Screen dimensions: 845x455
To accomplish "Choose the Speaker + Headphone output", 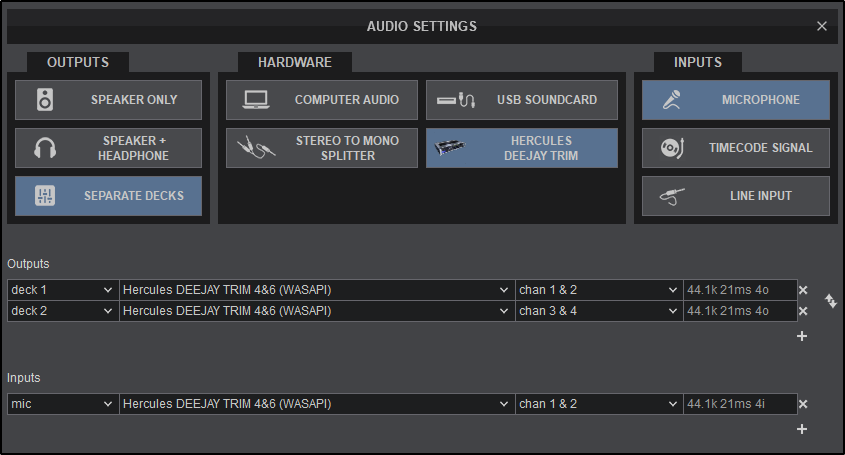I will (x=108, y=148).
